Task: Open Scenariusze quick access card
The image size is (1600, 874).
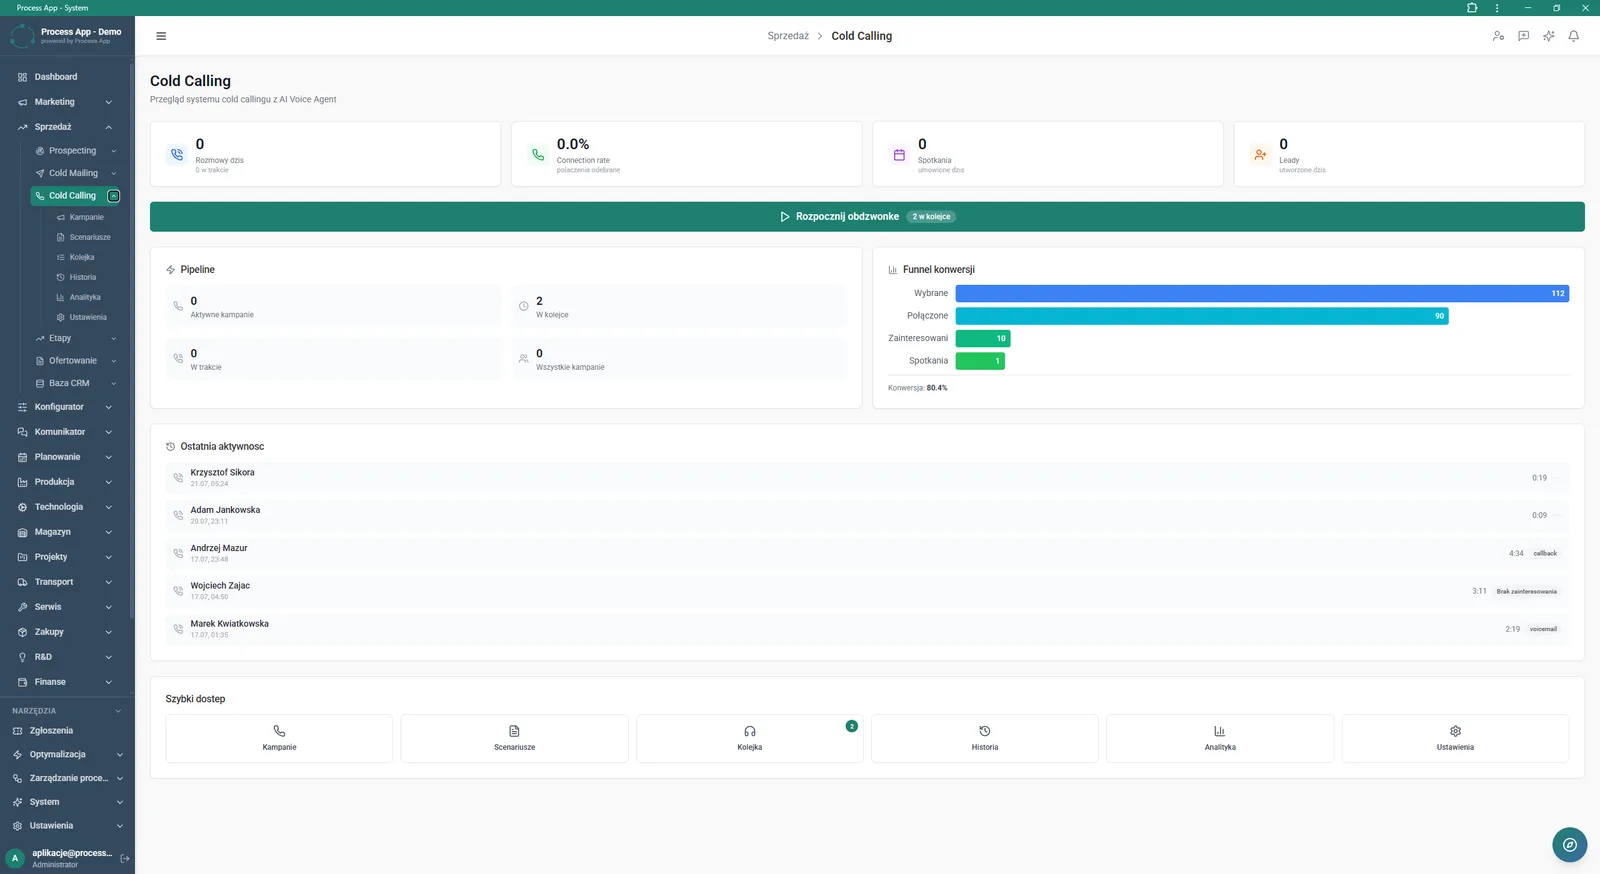Action: [514, 739]
